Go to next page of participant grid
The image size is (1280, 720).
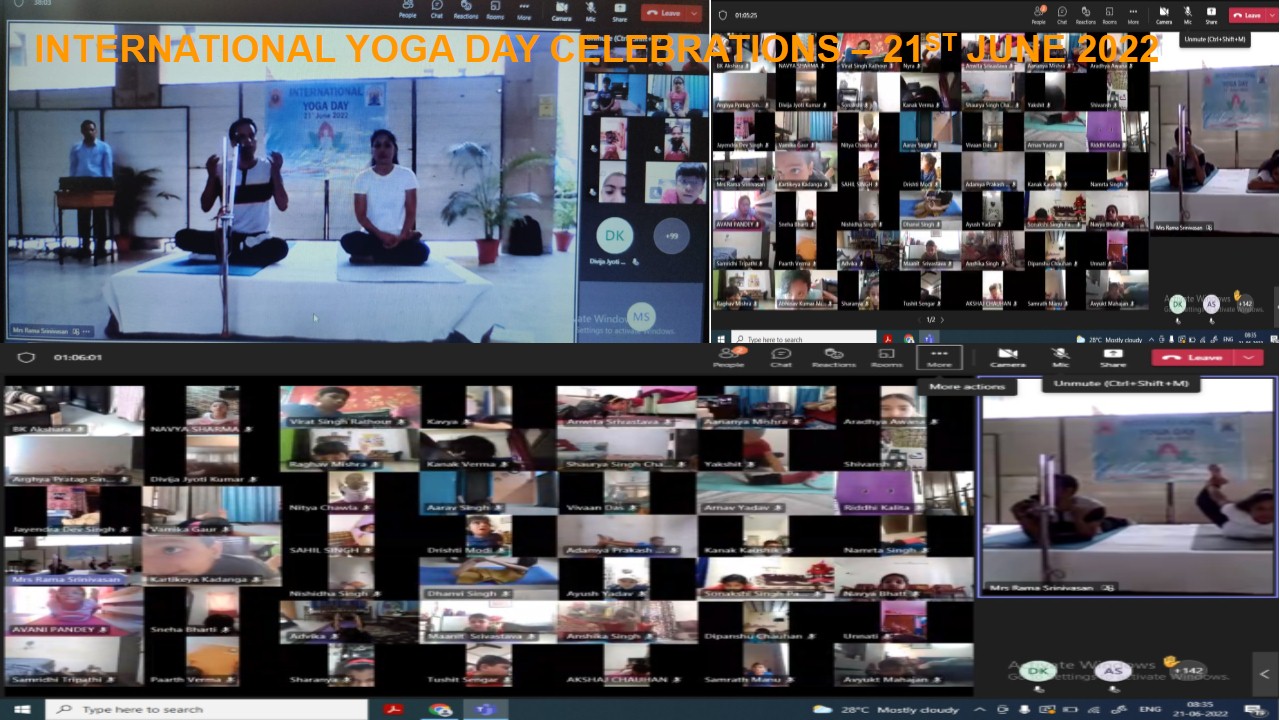point(942,320)
